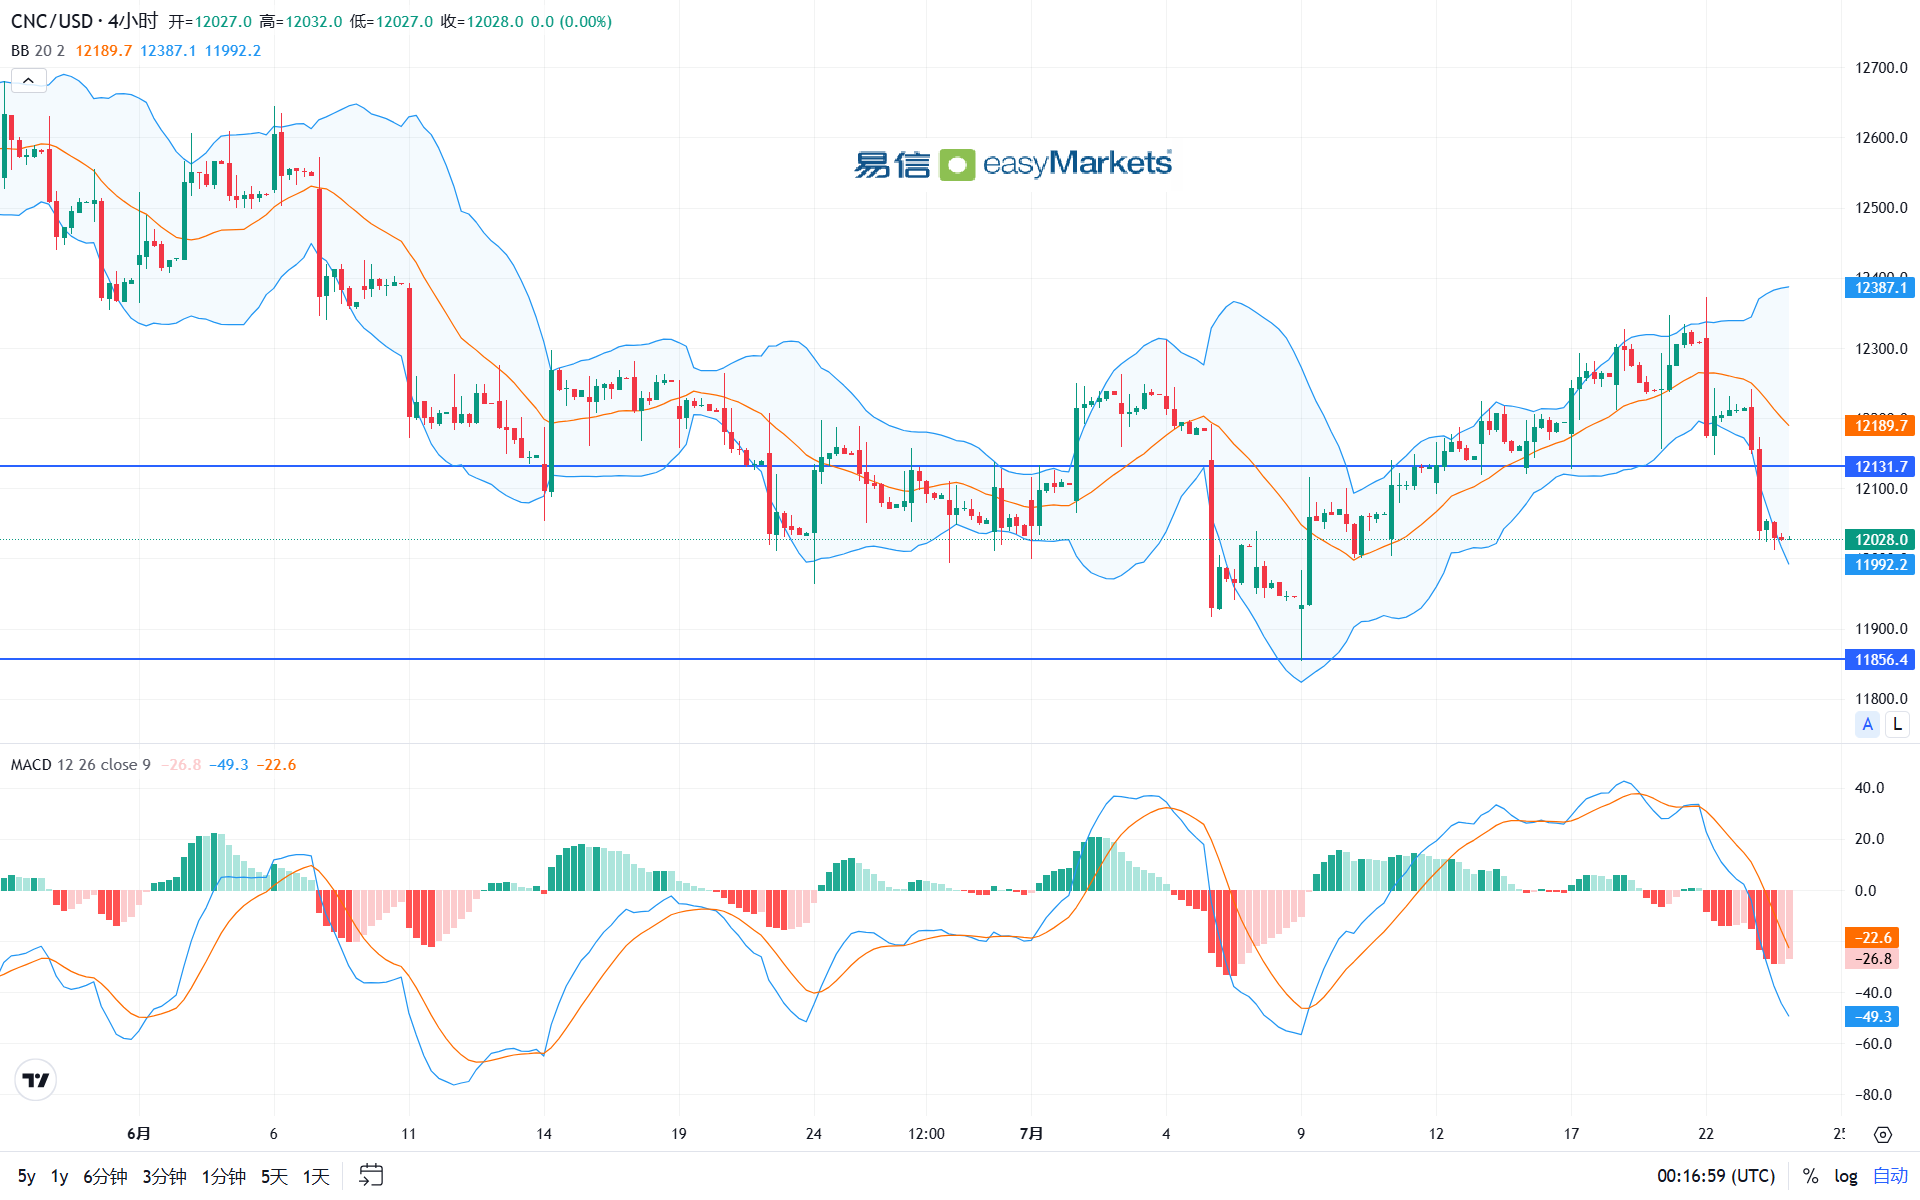Click the 12189.7 orange price label
The image size is (1920, 1200).
pyautogui.click(x=1880, y=426)
